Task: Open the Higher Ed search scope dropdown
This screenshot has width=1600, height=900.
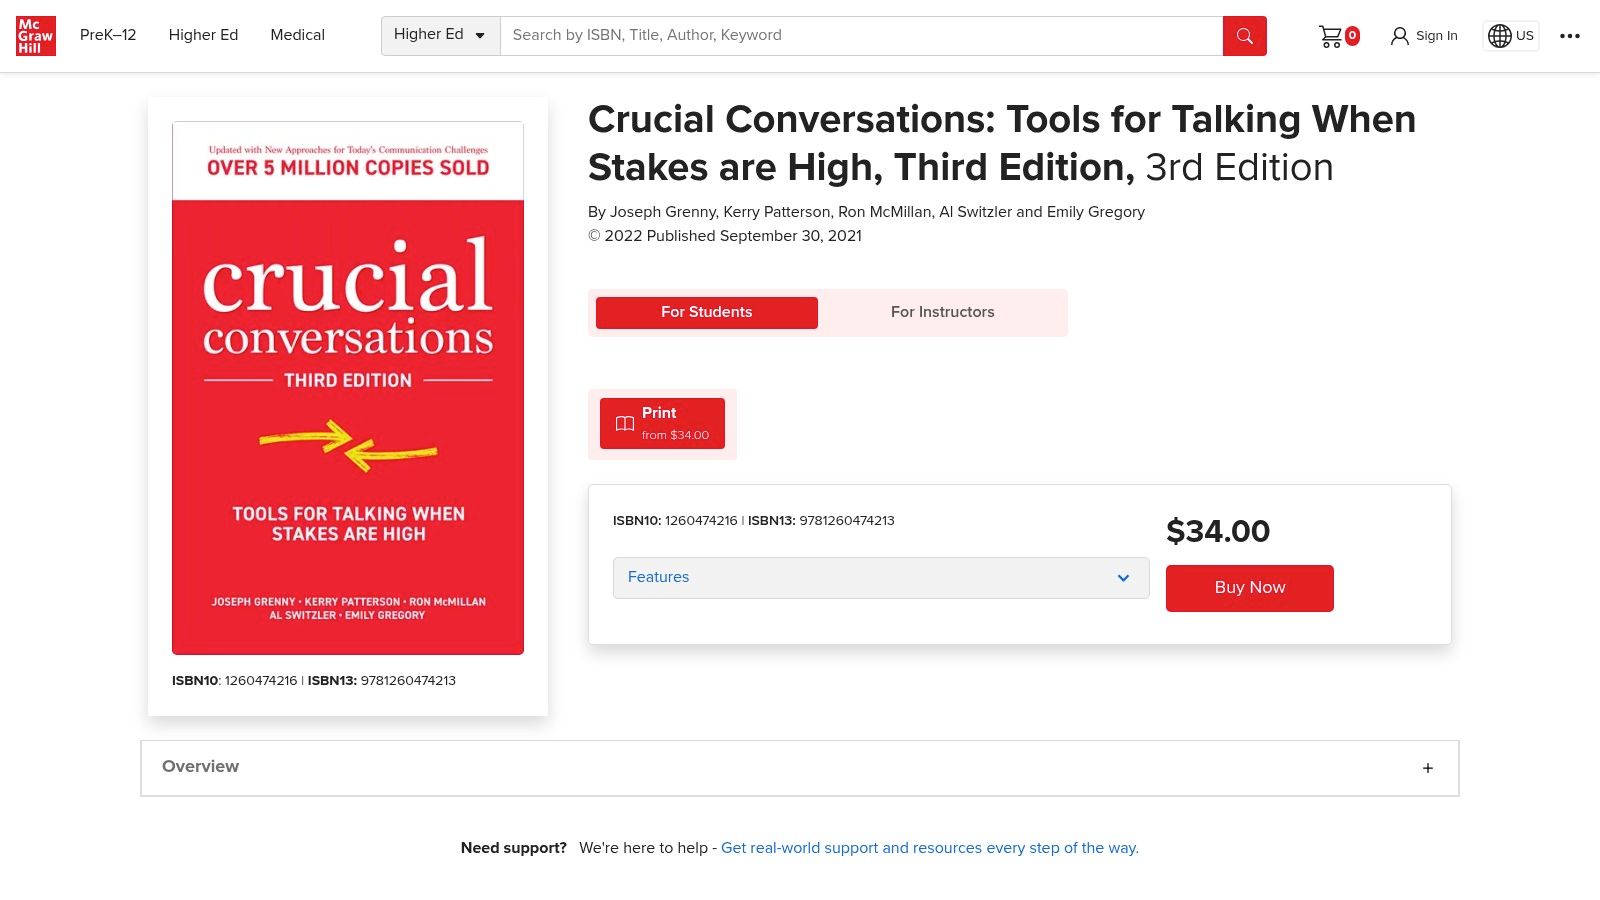Action: (440, 34)
